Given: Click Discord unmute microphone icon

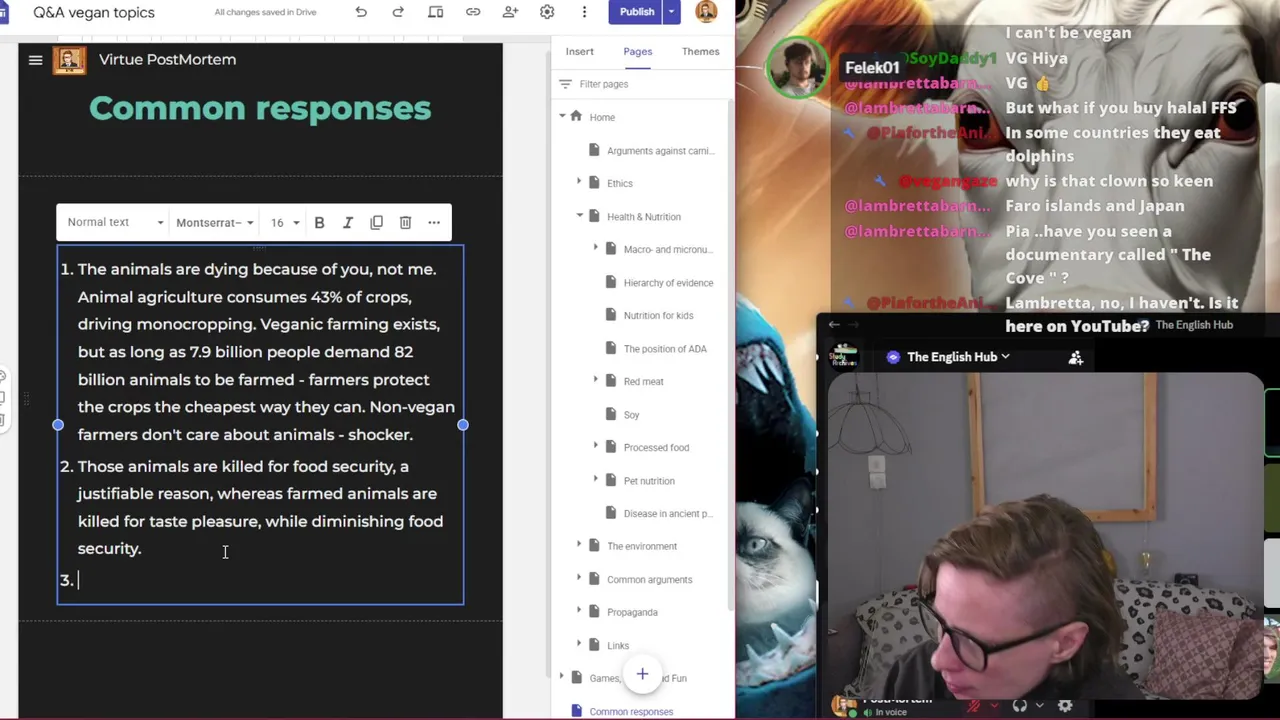Looking at the screenshot, I should click(x=974, y=706).
